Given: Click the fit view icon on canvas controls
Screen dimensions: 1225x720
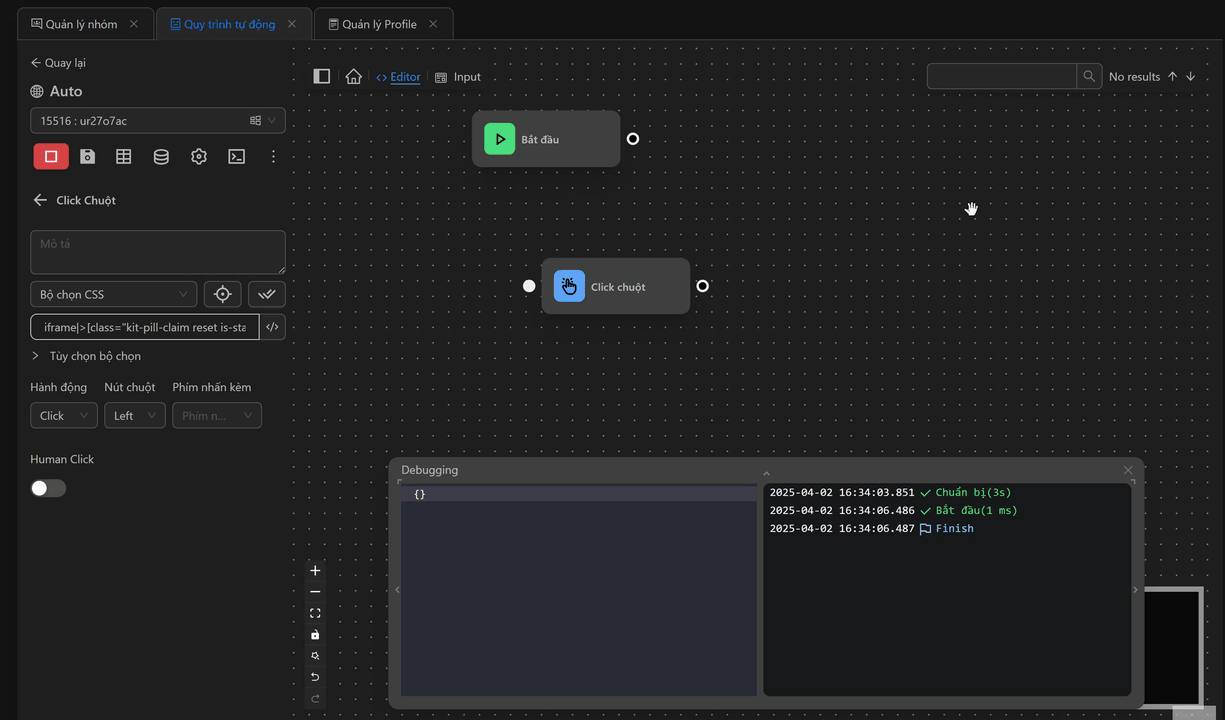Looking at the screenshot, I should (x=315, y=613).
